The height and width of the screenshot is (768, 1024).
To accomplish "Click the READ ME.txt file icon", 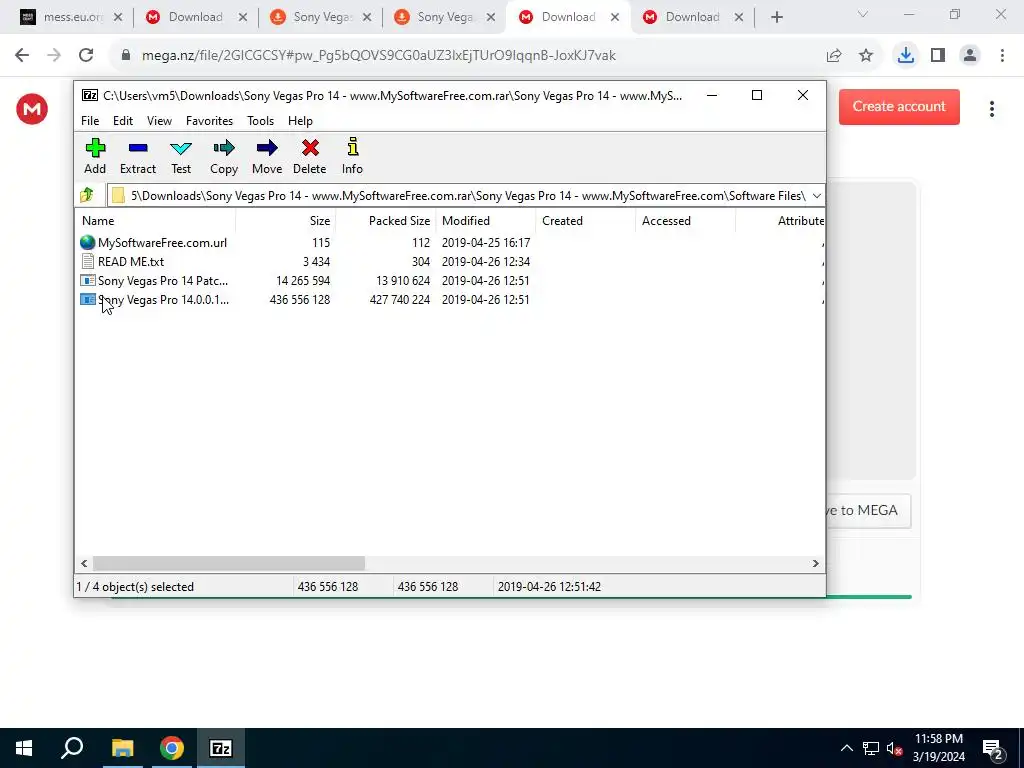I will 88,261.
